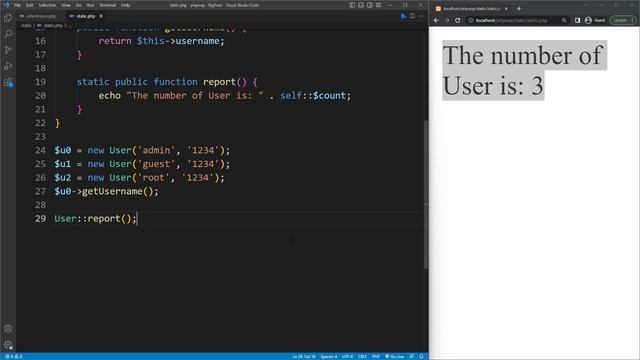This screenshot has width=640, height=360.
Task: Open the editor More Actions ellipsis
Action: pos(421,16)
